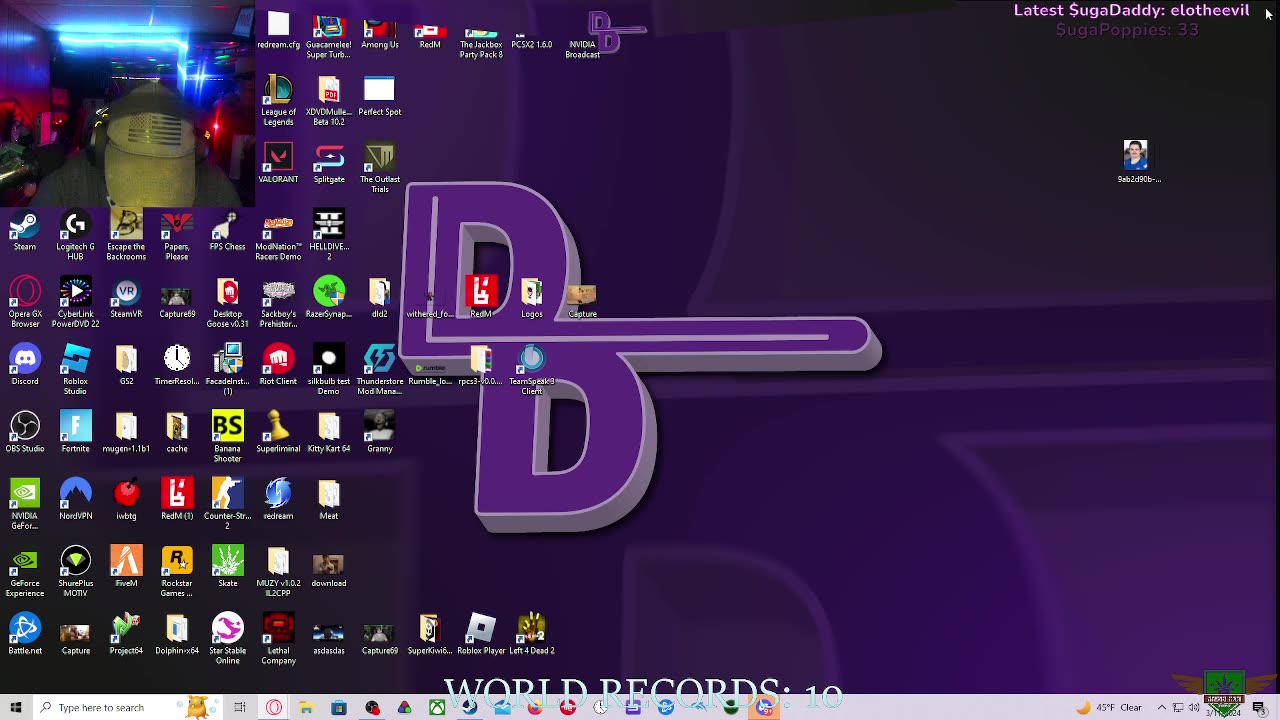Open Granny desktop icon
Screen dimensions: 1280x720
(380, 433)
